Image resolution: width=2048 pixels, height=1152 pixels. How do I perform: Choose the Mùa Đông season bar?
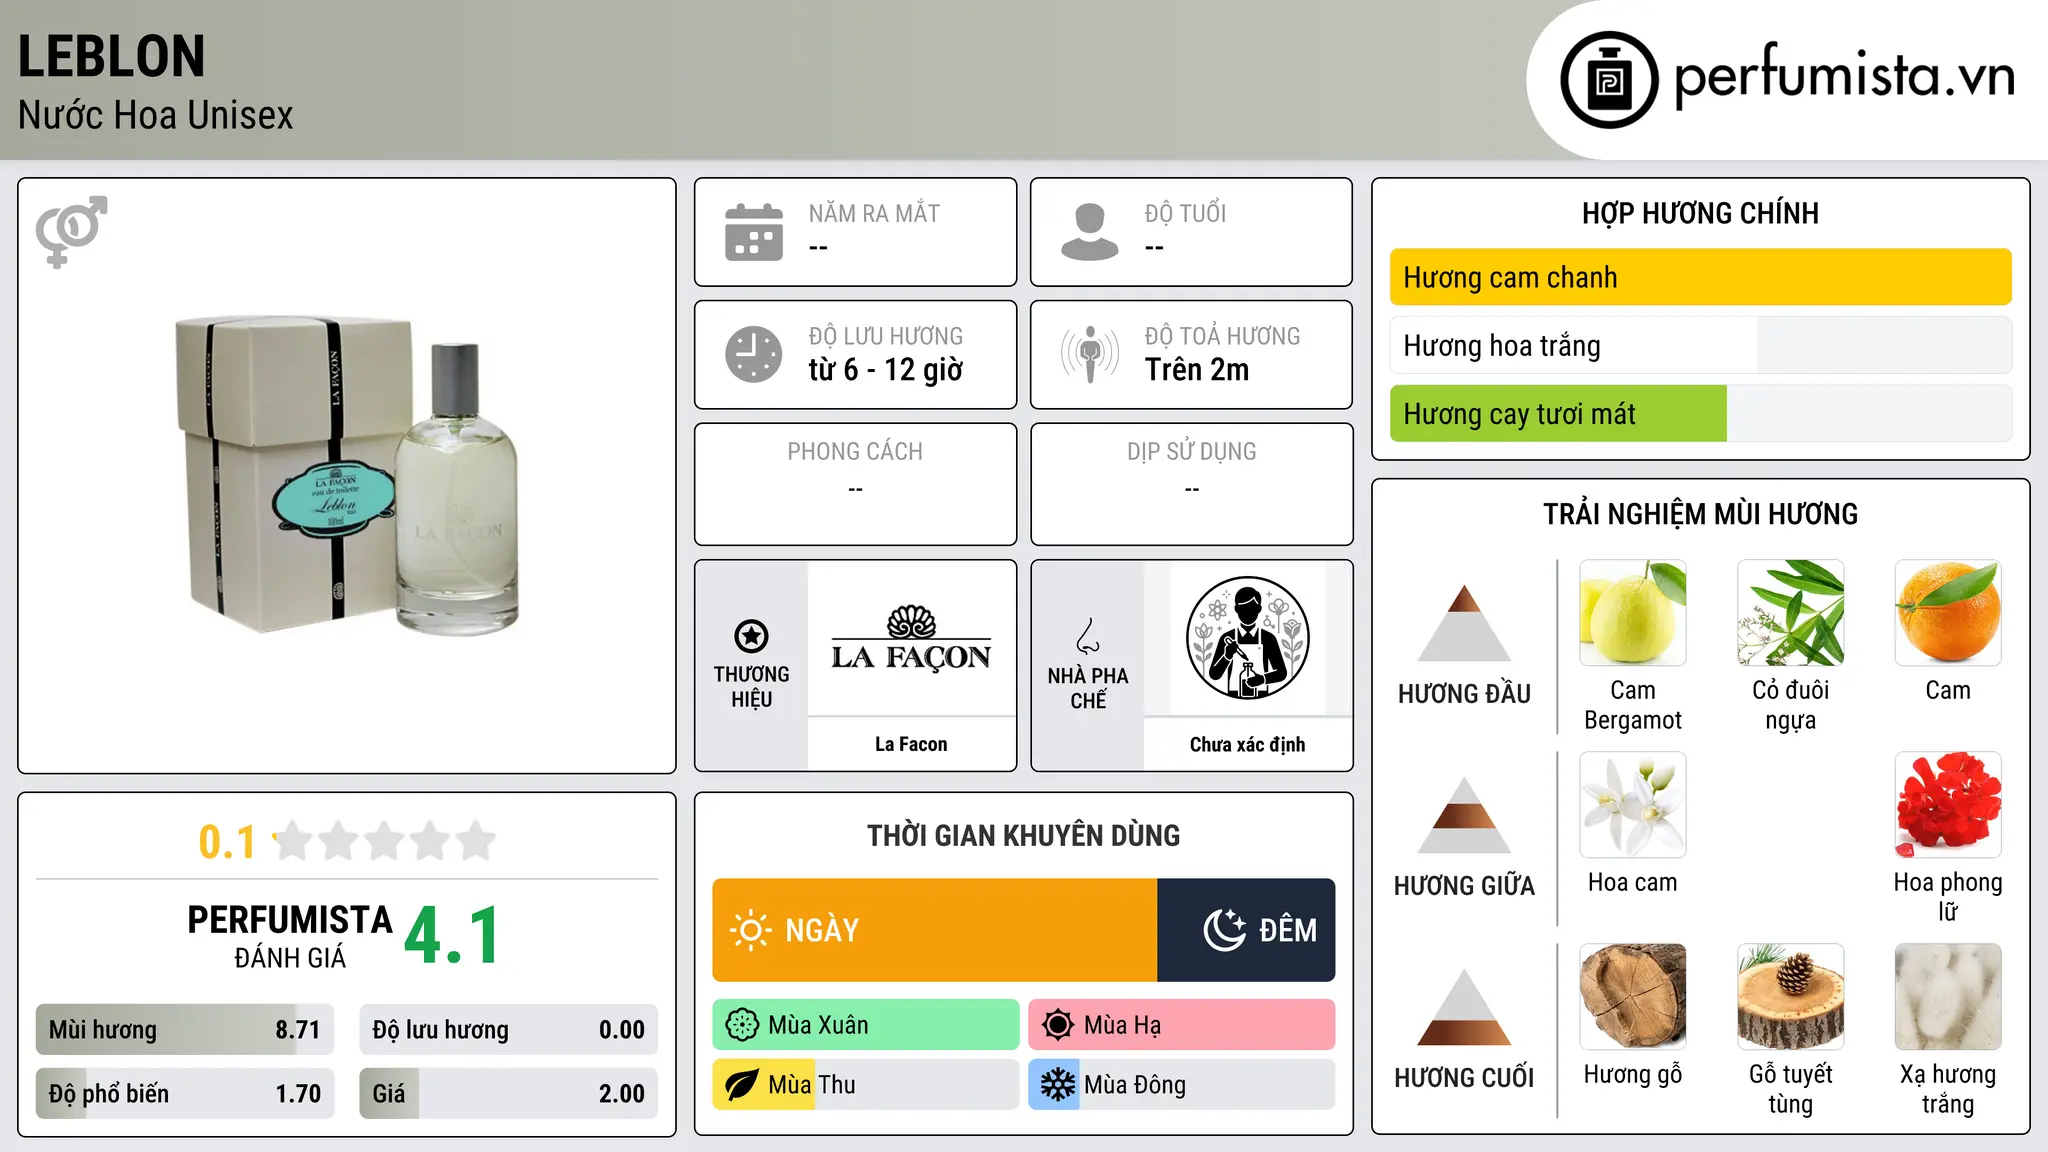tap(1182, 1085)
